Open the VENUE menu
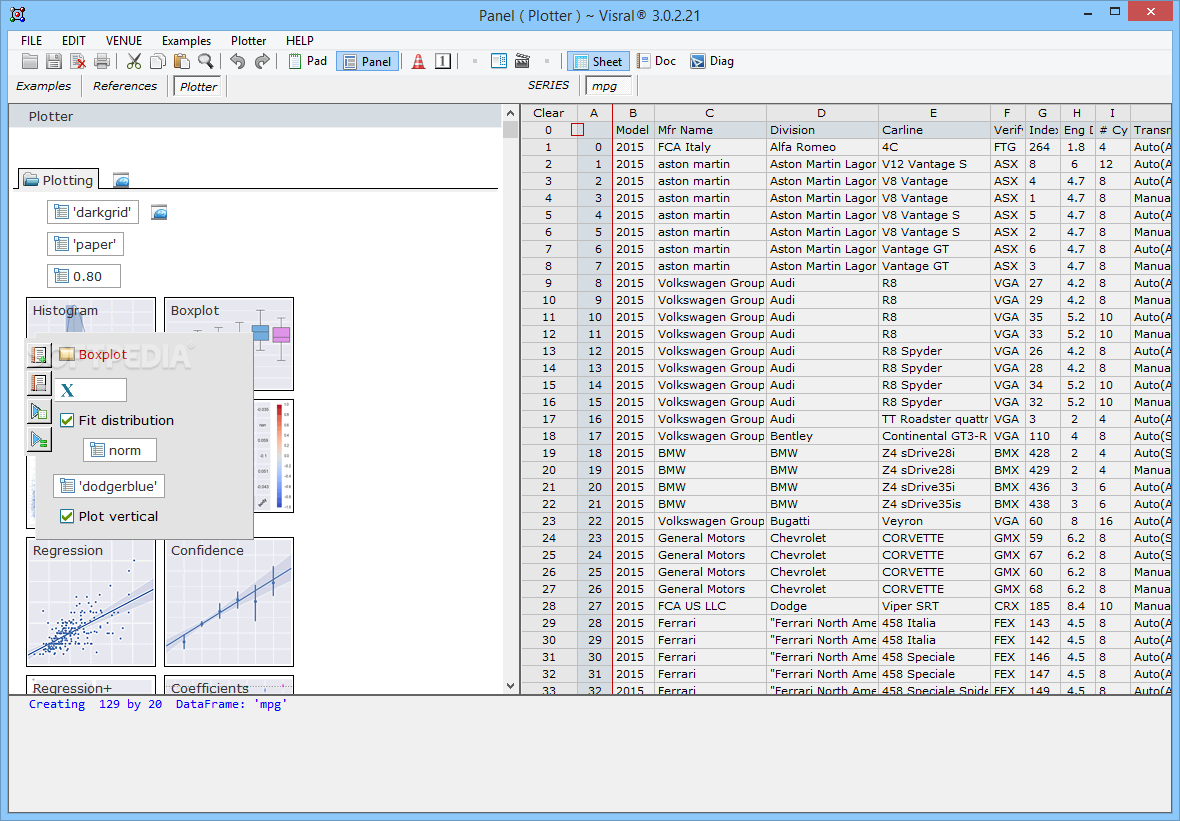The image size is (1180, 821). [124, 41]
